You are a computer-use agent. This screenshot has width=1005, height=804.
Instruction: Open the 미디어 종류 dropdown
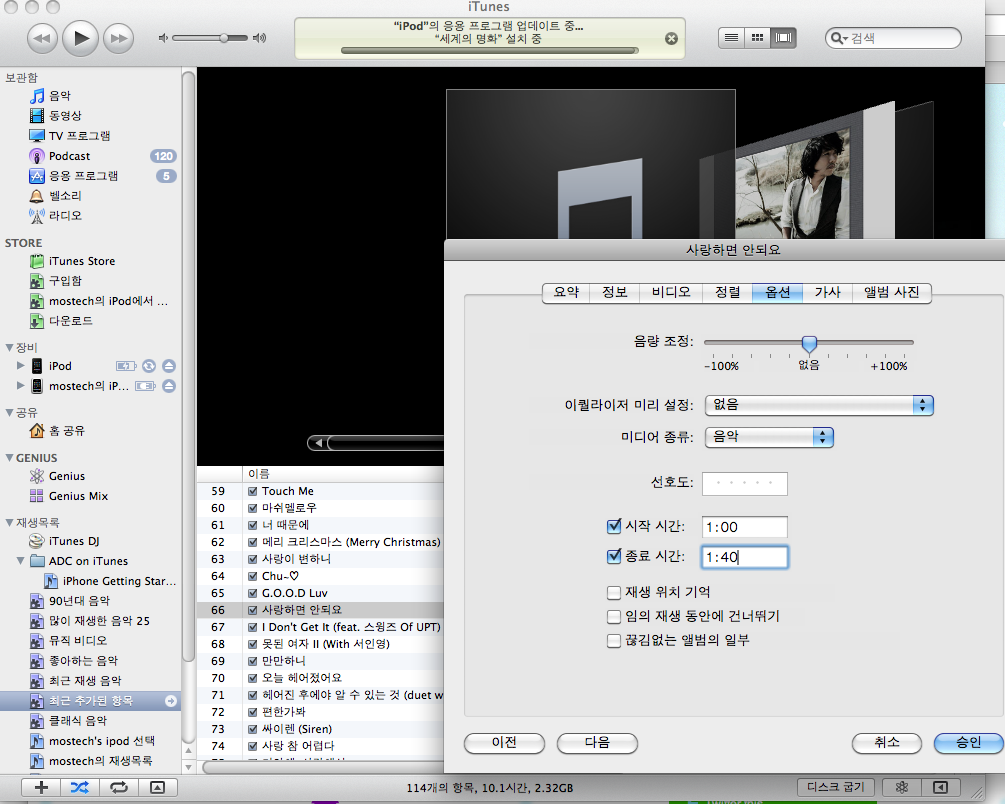click(x=769, y=437)
